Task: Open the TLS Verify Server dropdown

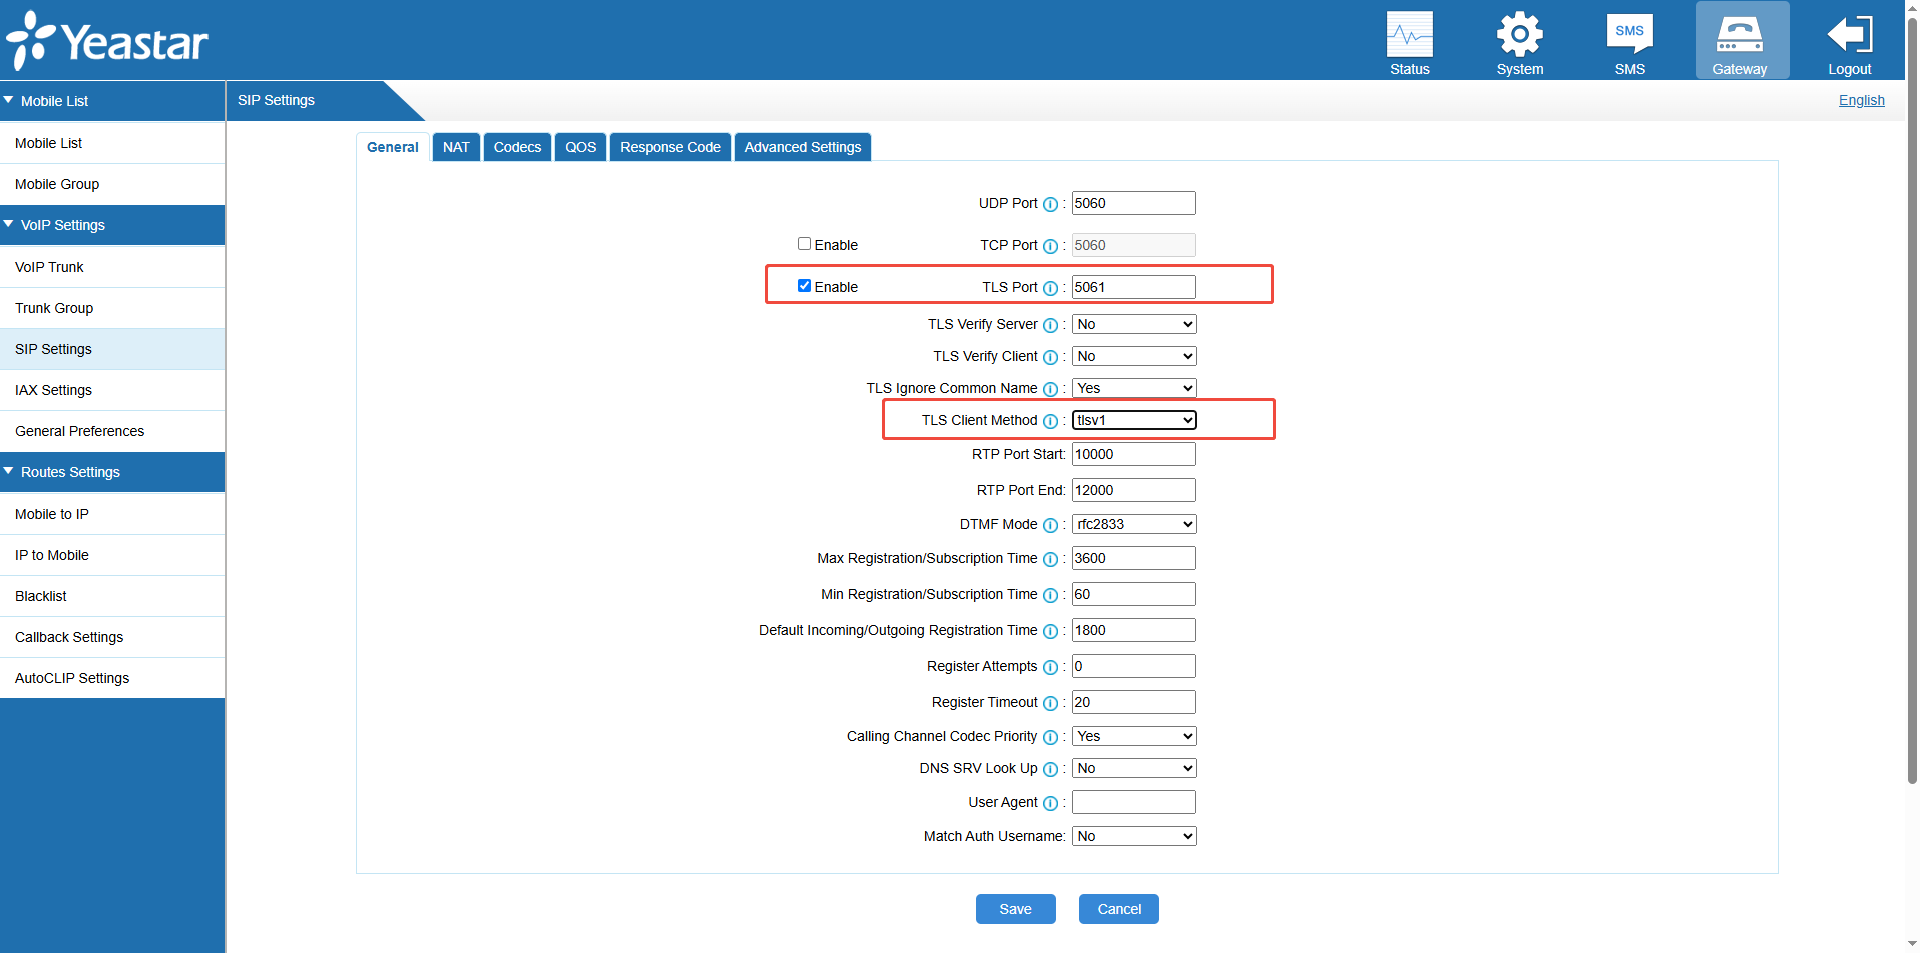Action: coord(1133,324)
